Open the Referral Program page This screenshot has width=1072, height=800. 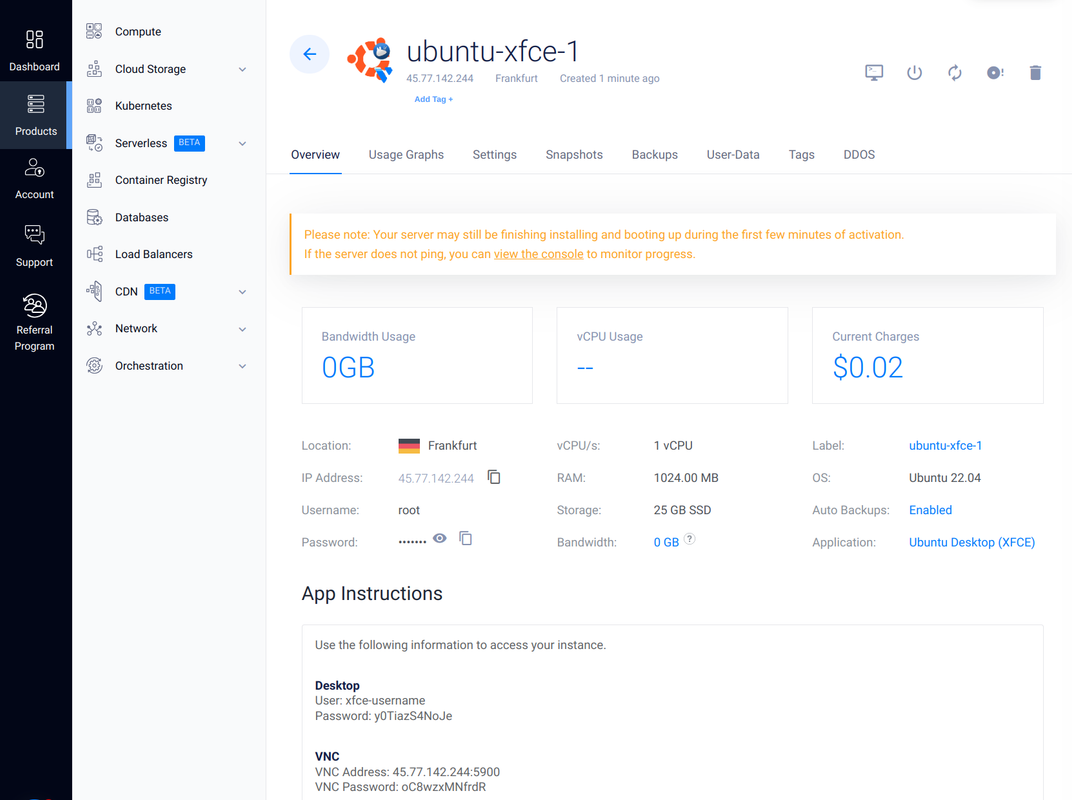[34, 322]
